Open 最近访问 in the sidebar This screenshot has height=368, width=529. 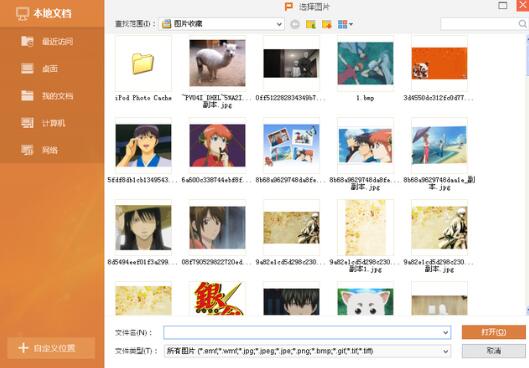point(47,41)
